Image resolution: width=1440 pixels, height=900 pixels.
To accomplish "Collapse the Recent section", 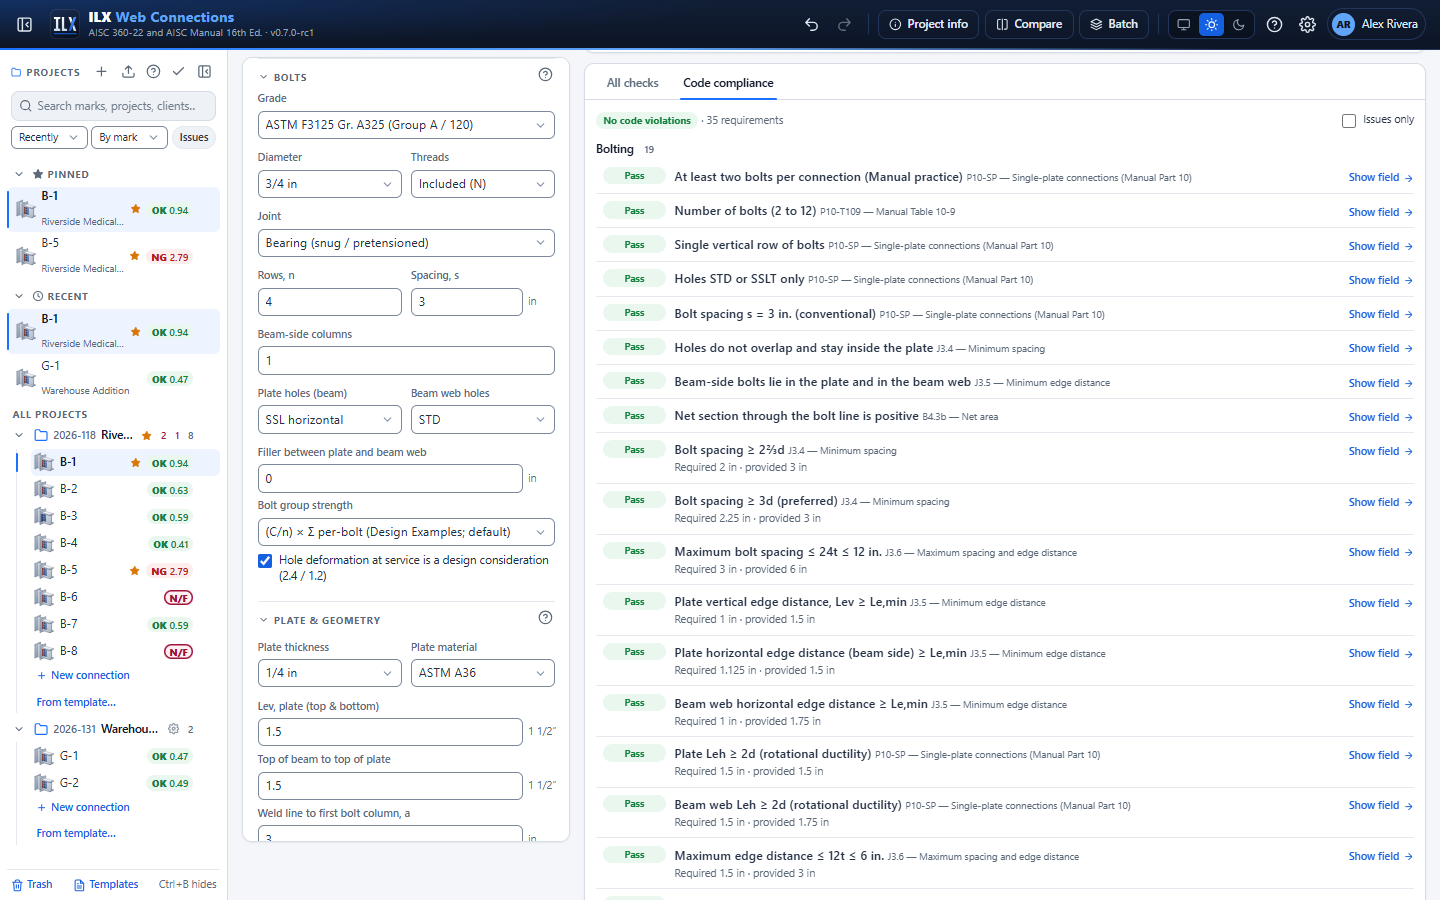I will tap(19, 296).
